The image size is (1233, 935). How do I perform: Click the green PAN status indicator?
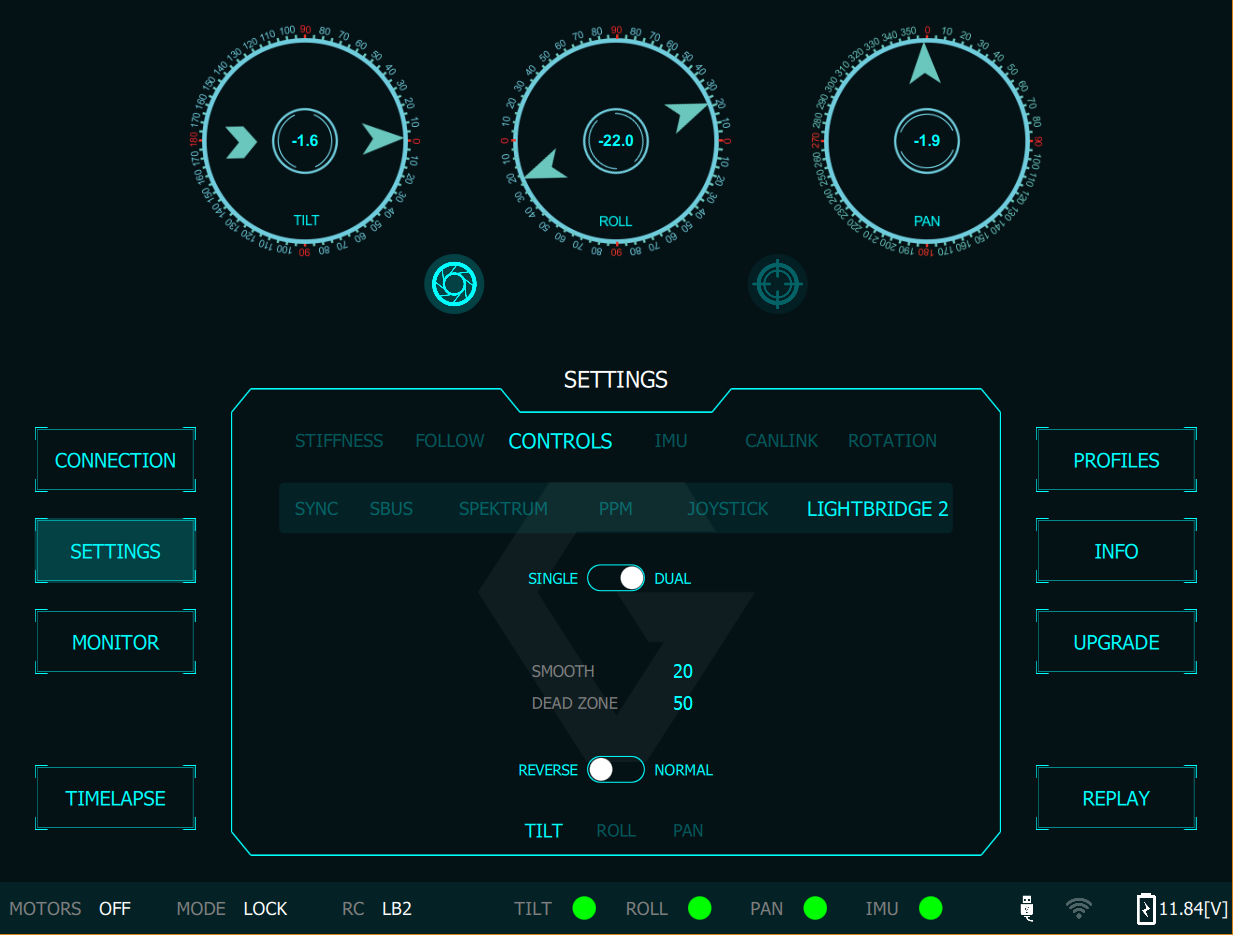click(815, 908)
